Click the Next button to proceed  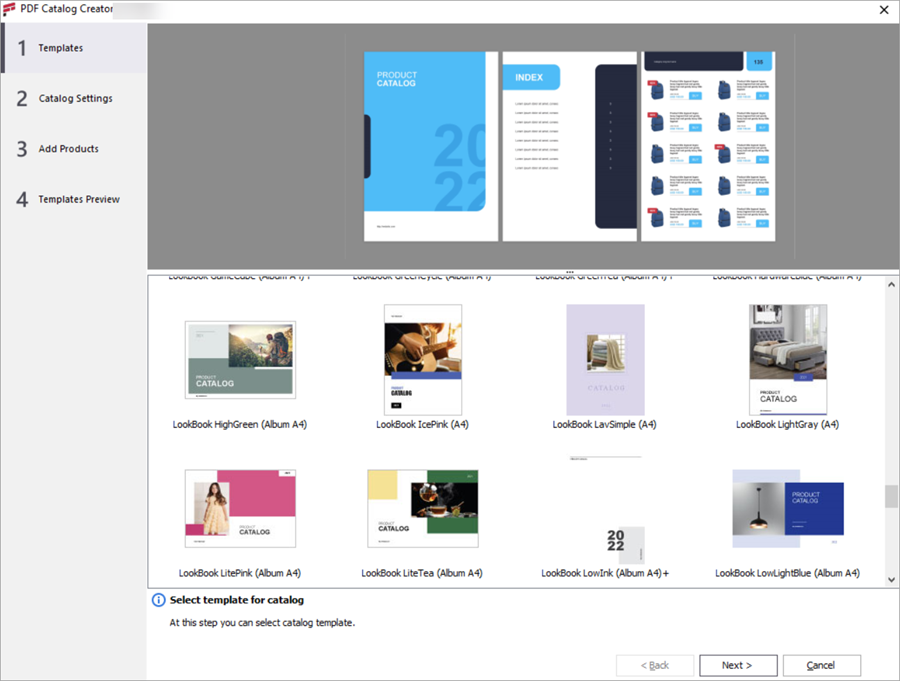click(x=738, y=665)
